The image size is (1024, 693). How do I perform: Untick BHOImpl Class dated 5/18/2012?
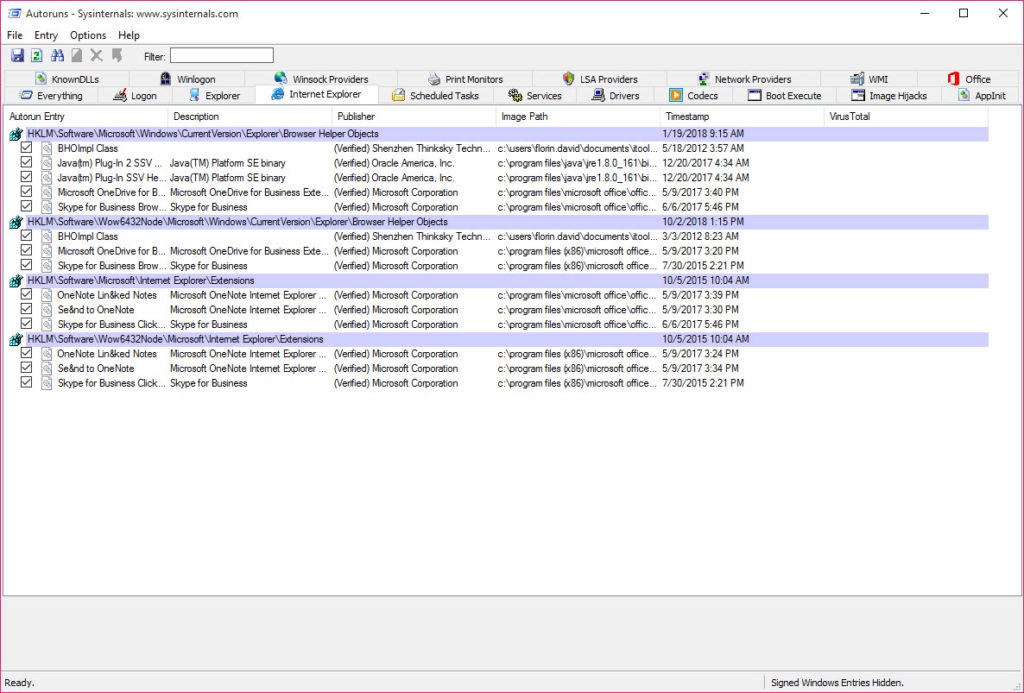[x=26, y=147]
